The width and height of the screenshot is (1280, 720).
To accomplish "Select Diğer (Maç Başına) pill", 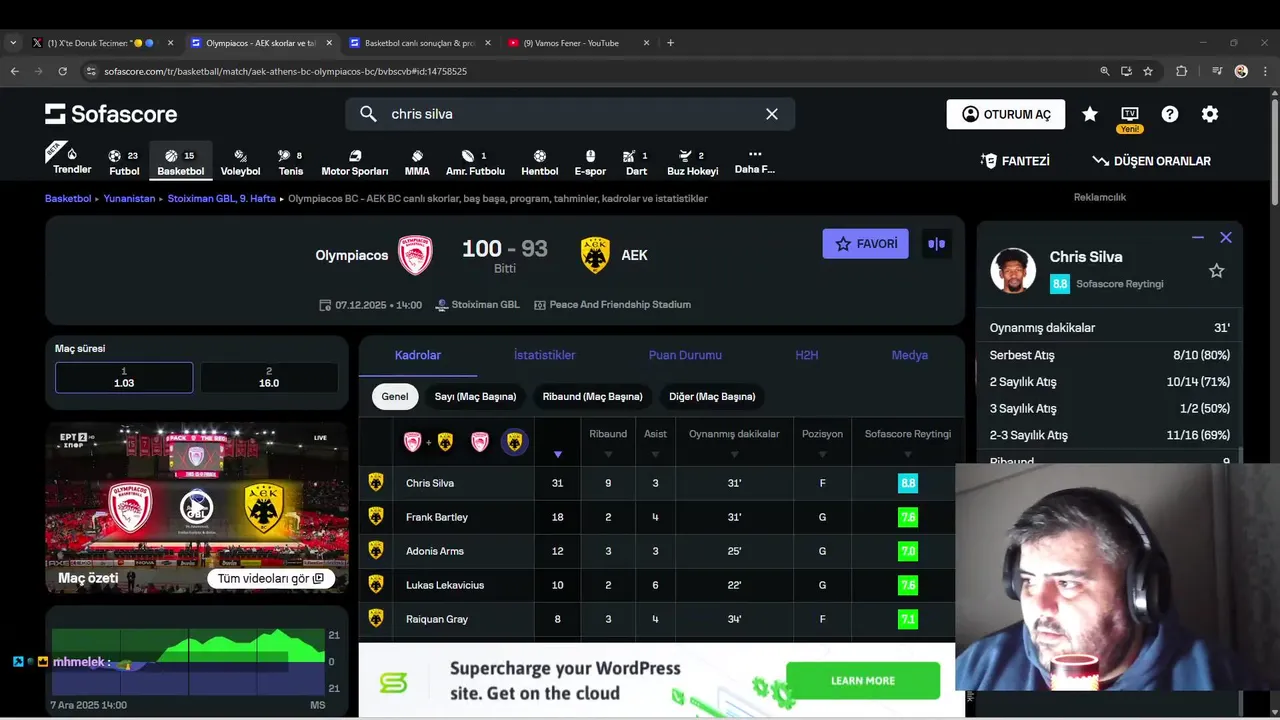I will point(712,397).
